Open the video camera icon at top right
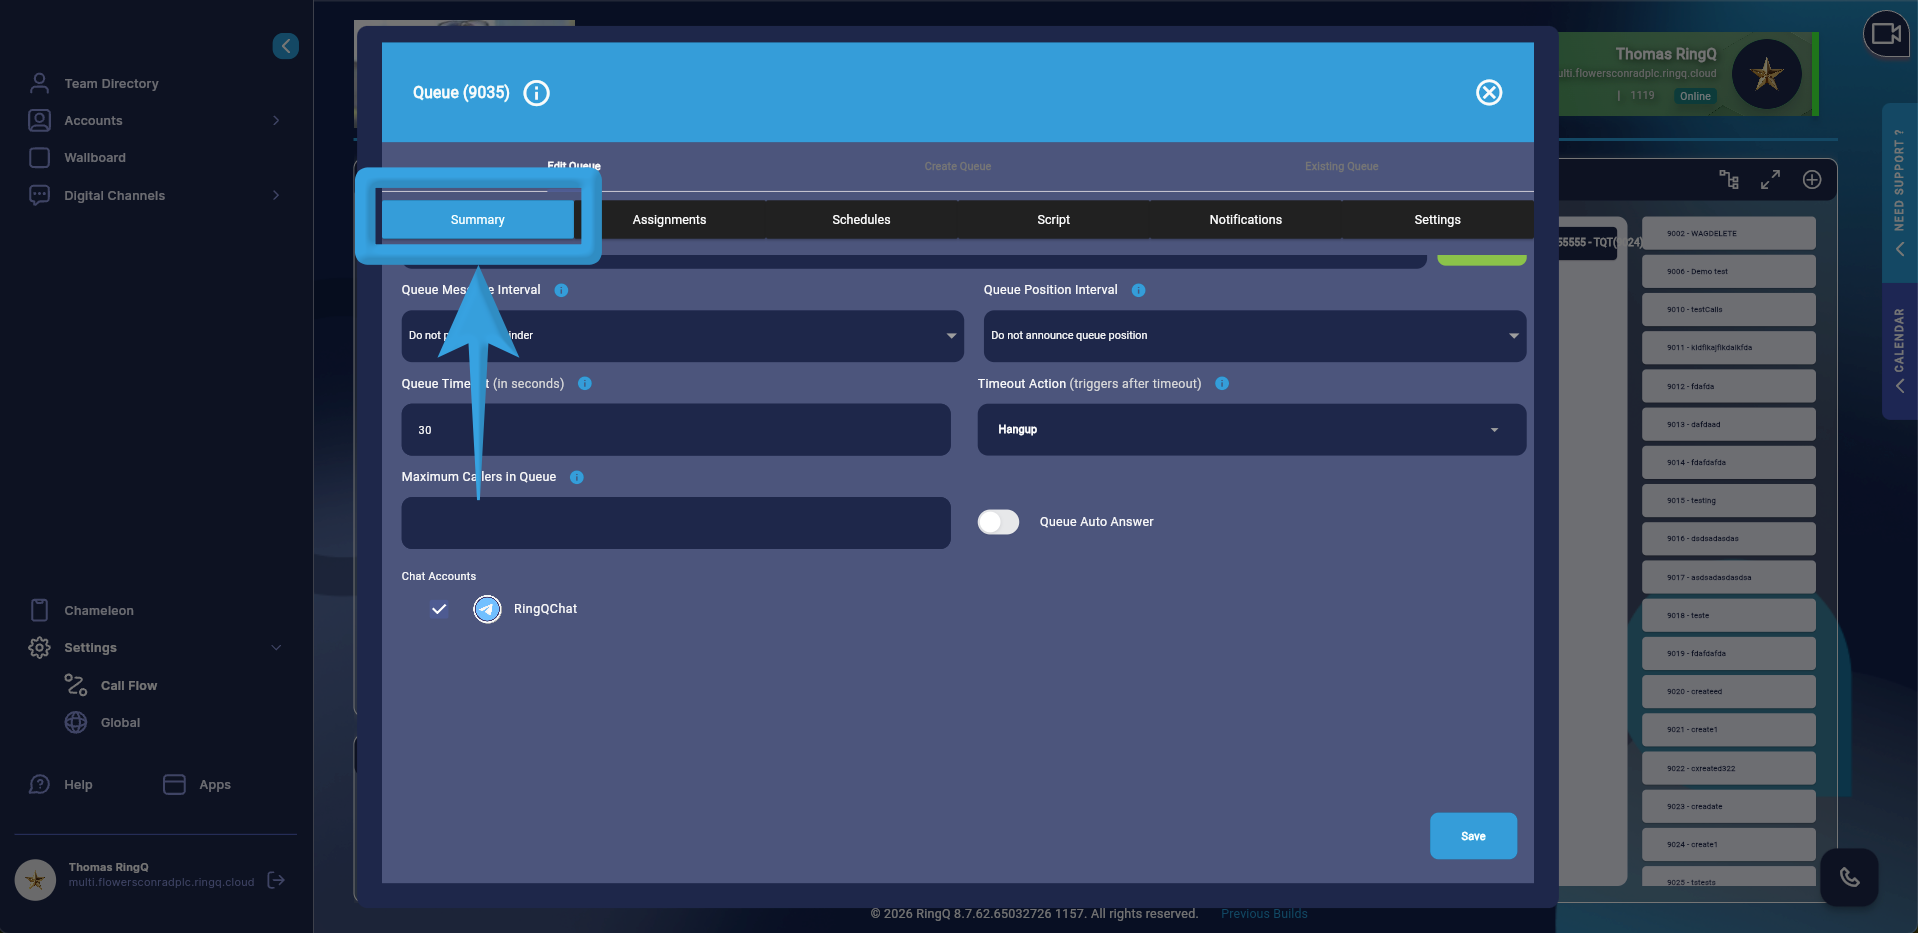The image size is (1918, 933). [x=1885, y=34]
